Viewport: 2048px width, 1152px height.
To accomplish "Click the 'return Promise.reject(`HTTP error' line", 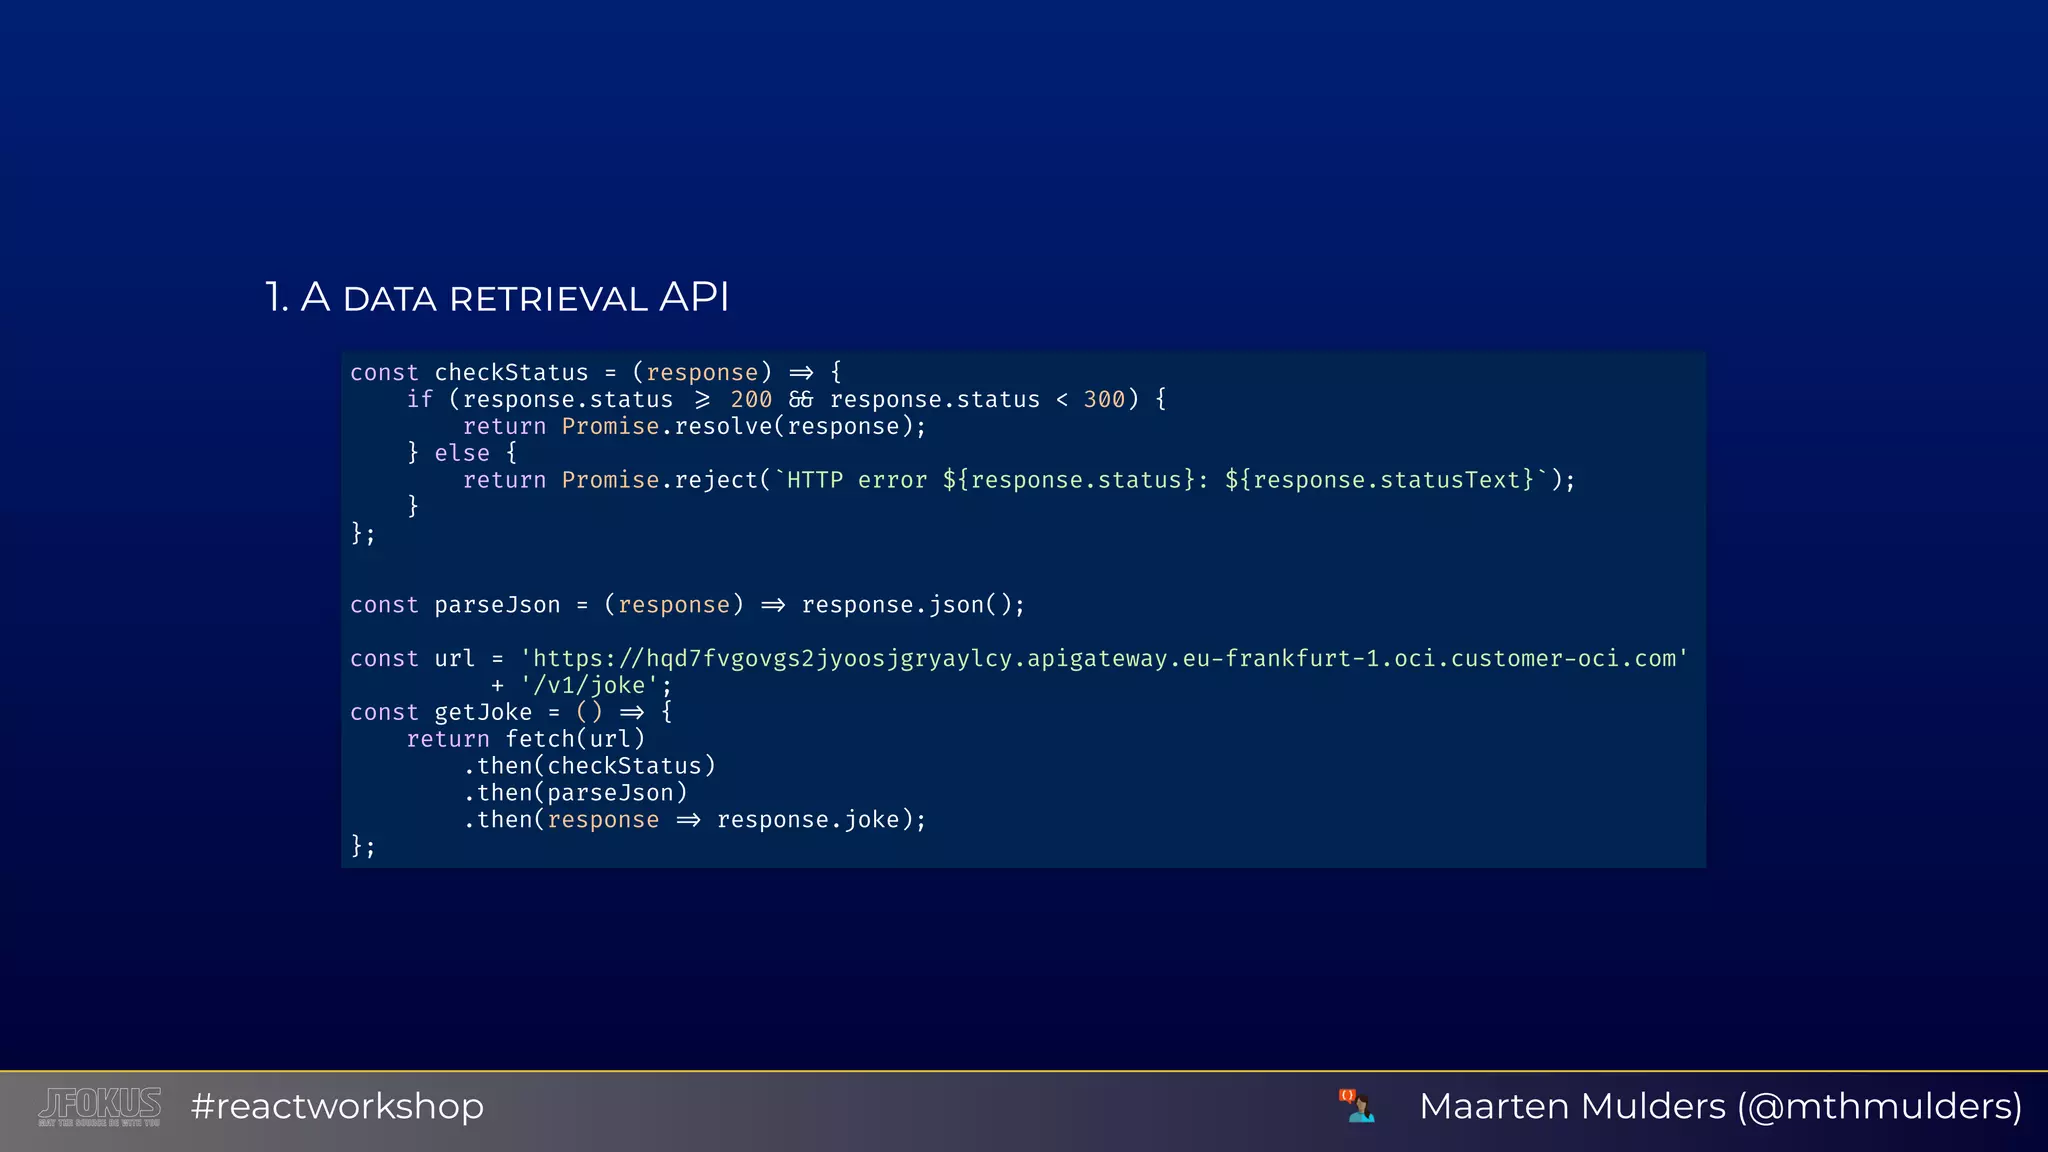I will tap(1019, 480).
